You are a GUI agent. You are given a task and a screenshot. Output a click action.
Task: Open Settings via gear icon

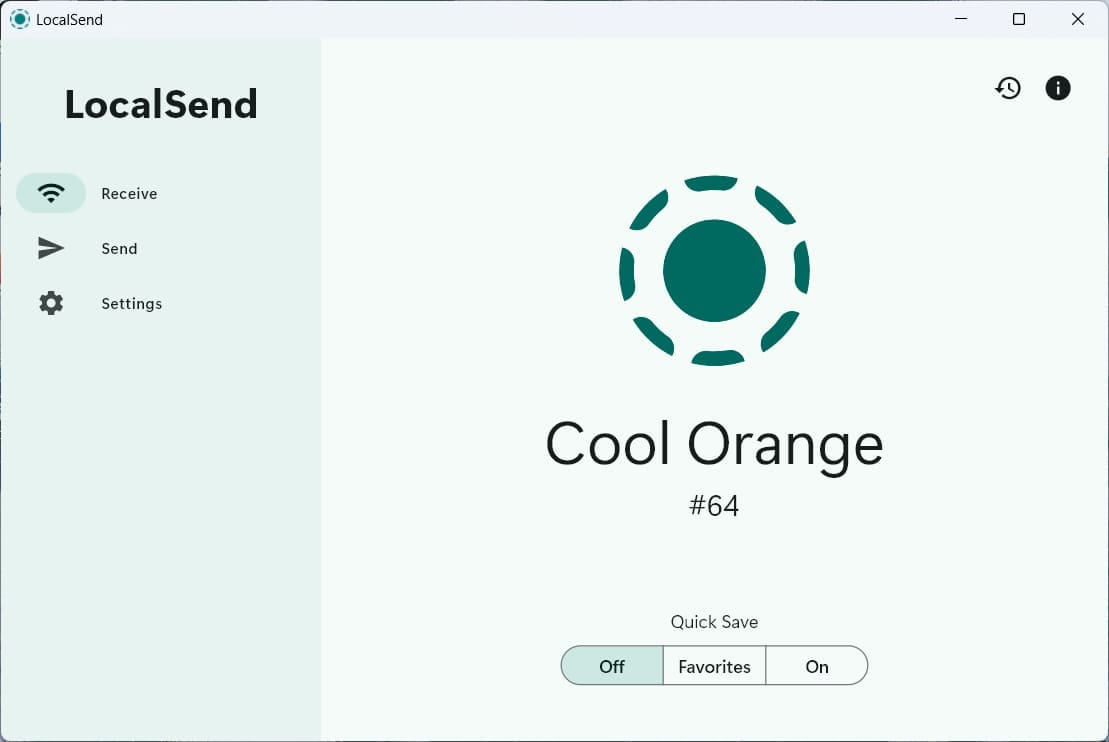tap(51, 303)
